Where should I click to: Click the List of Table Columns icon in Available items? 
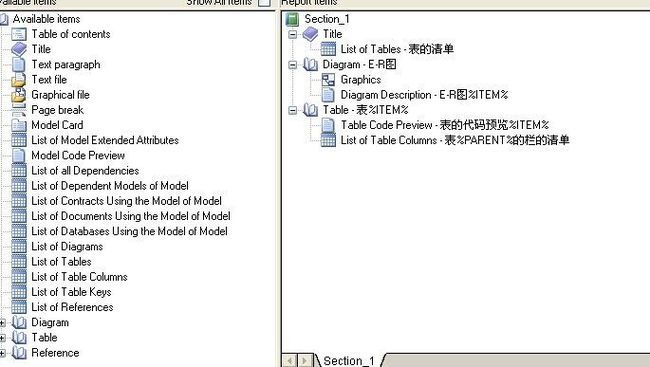pos(19,277)
